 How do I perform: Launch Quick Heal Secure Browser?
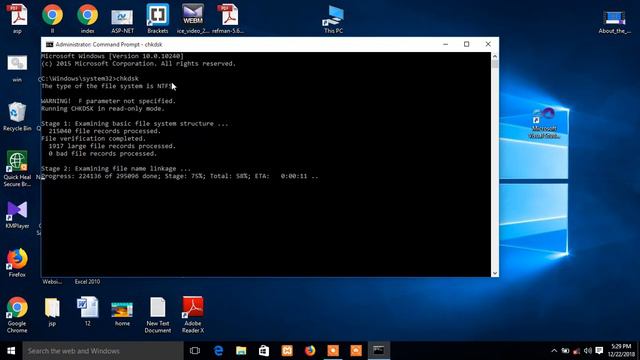(17, 169)
